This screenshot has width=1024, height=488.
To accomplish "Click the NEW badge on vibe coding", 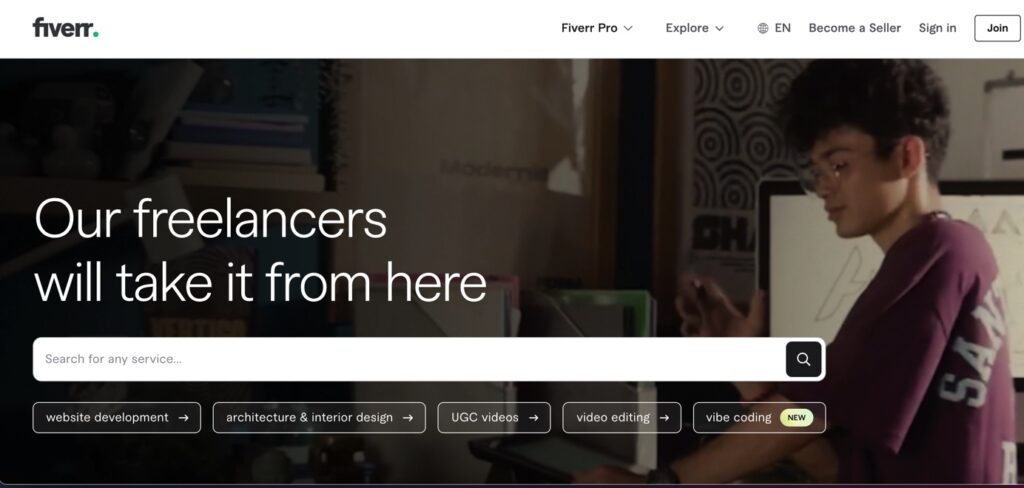I will click(x=797, y=417).
